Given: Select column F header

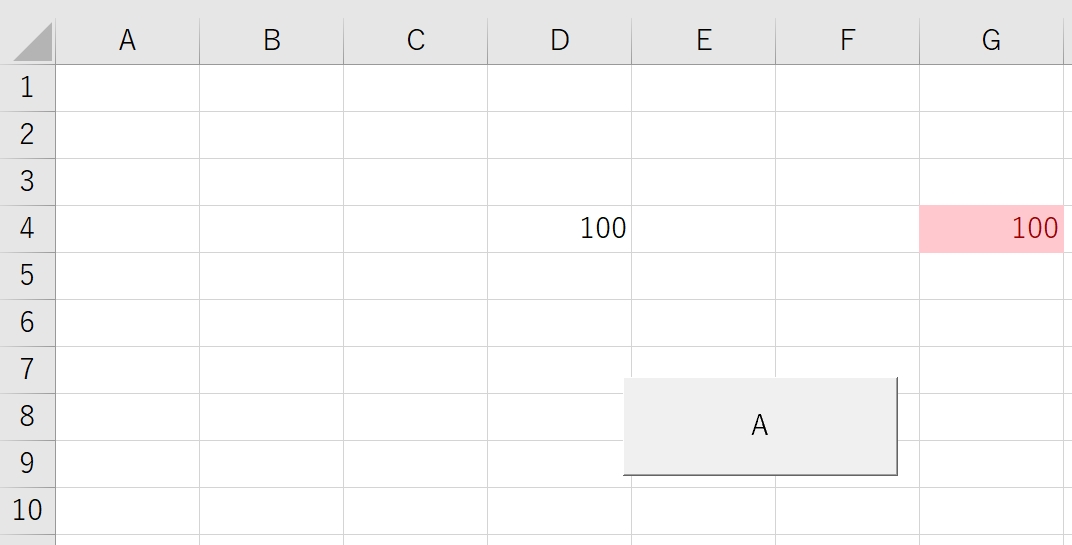Looking at the screenshot, I should (848, 41).
